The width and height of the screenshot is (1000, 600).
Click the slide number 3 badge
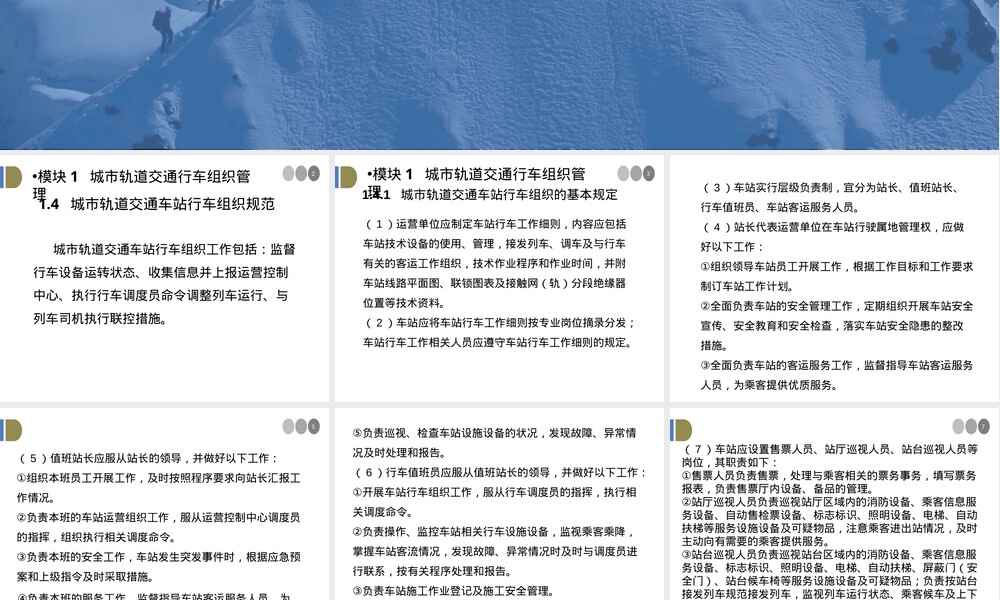click(649, 173)
